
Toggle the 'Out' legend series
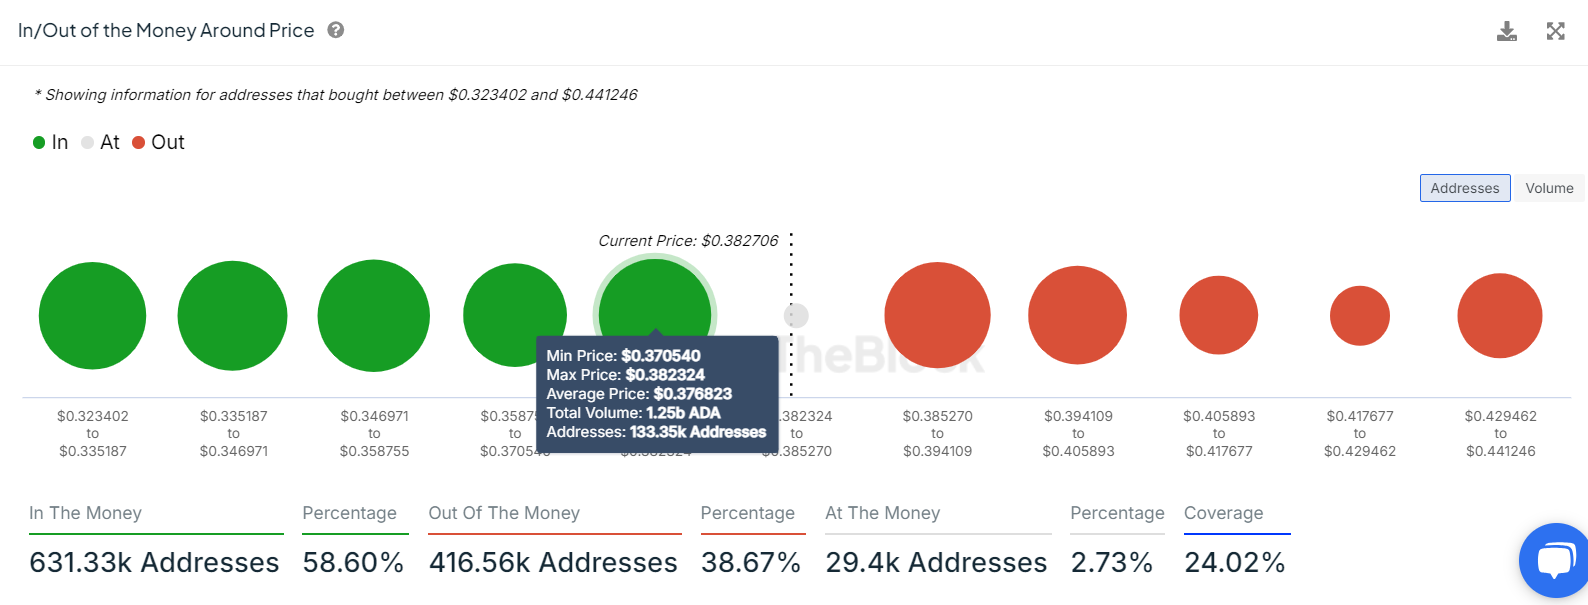coord(159,142)
